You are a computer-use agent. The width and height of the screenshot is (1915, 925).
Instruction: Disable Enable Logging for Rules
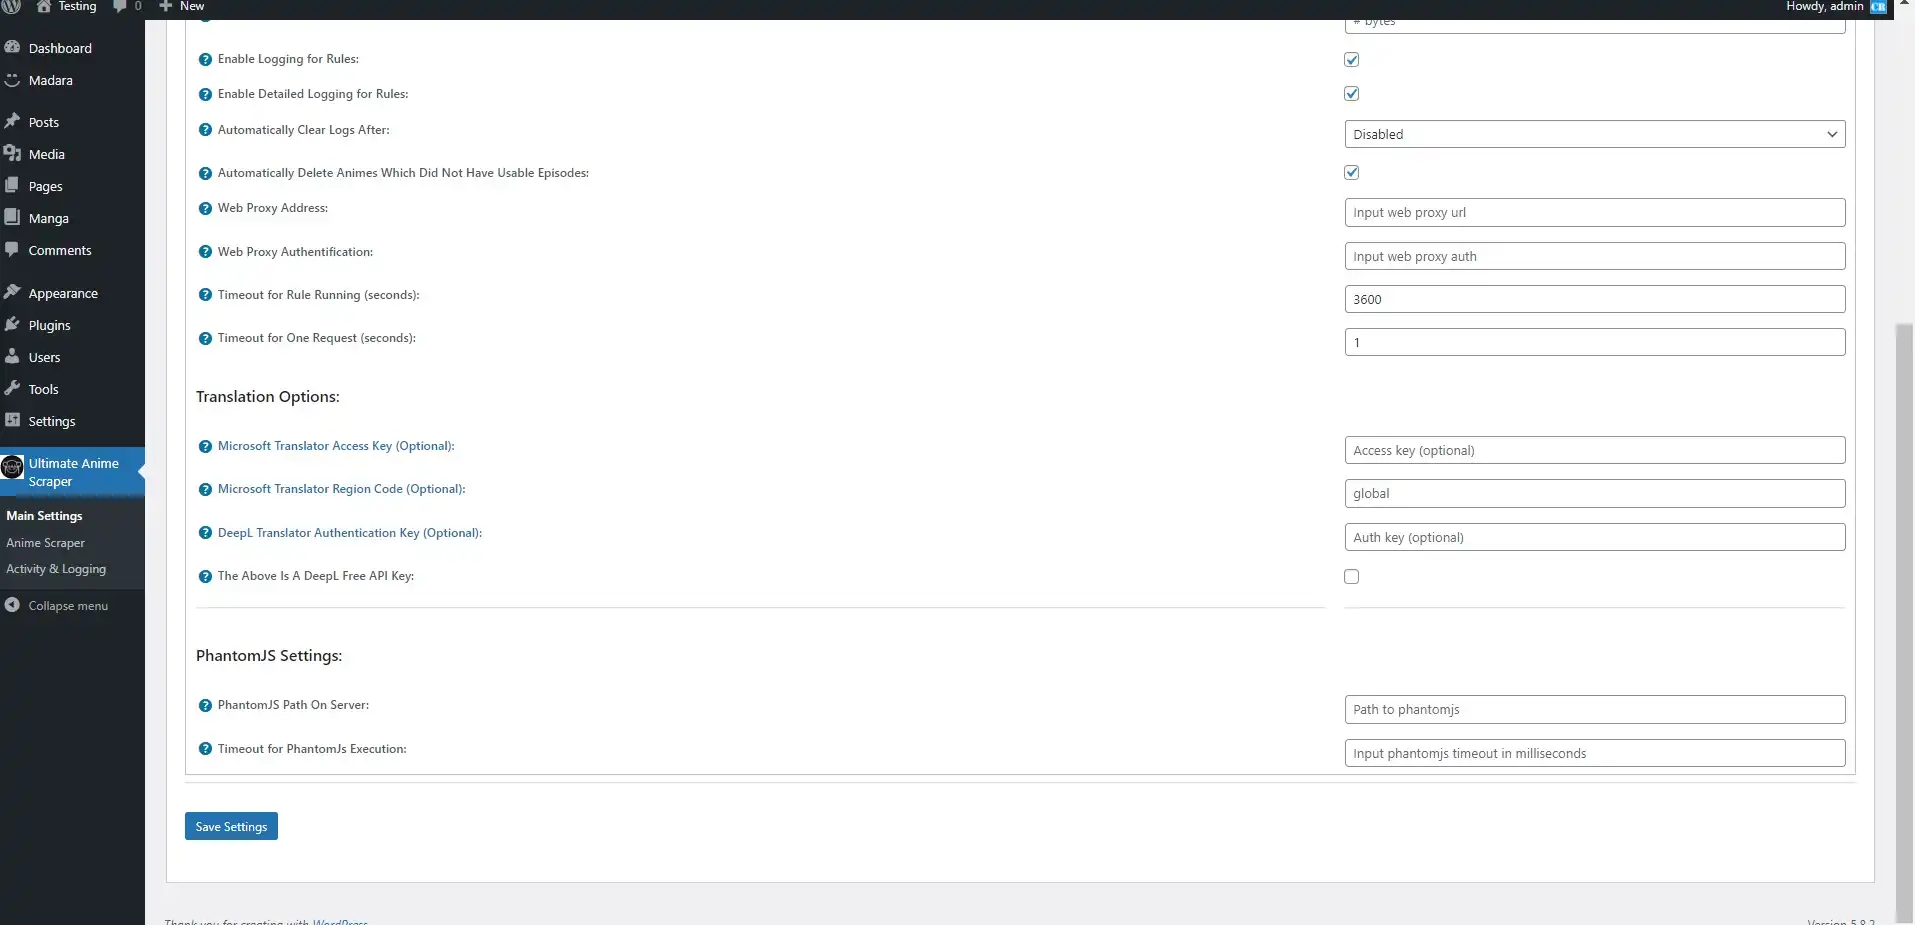click(x=1351, y=59)
